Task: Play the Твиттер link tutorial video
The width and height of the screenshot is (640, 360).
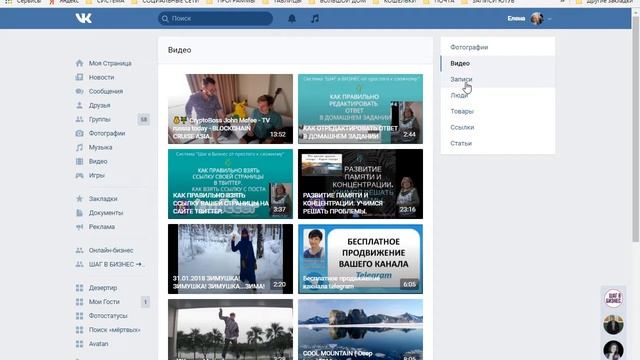Action: [230, 184]
